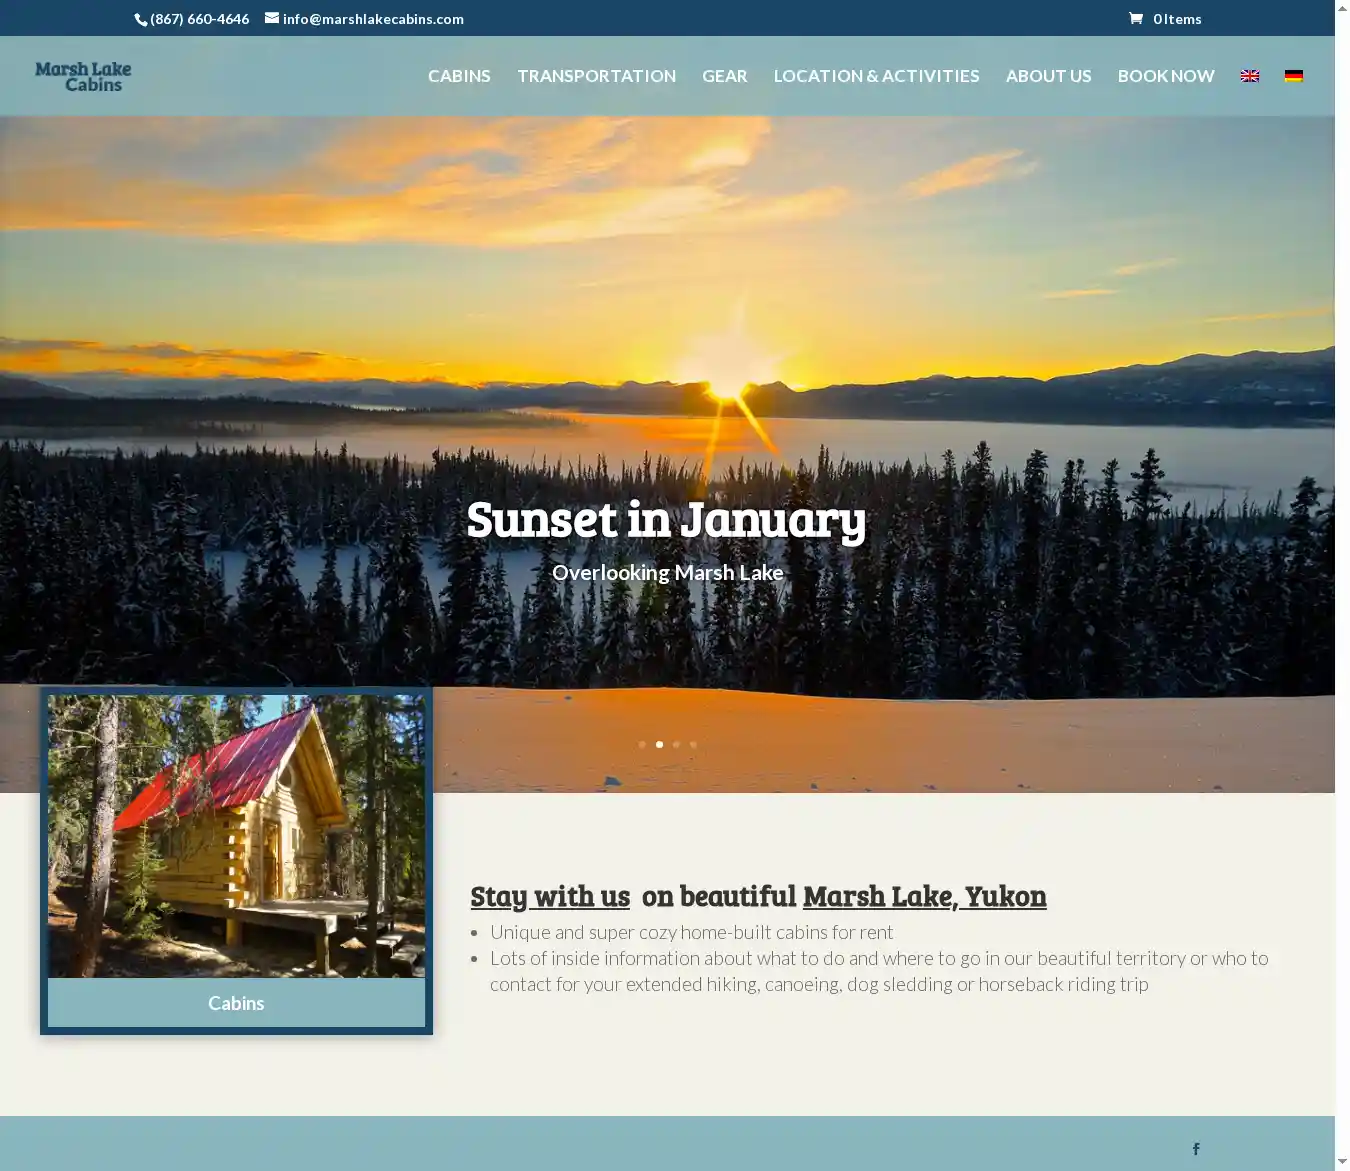Select the third slider dot
This screenshot has width=1350, height=1171.
coord(676,744)
